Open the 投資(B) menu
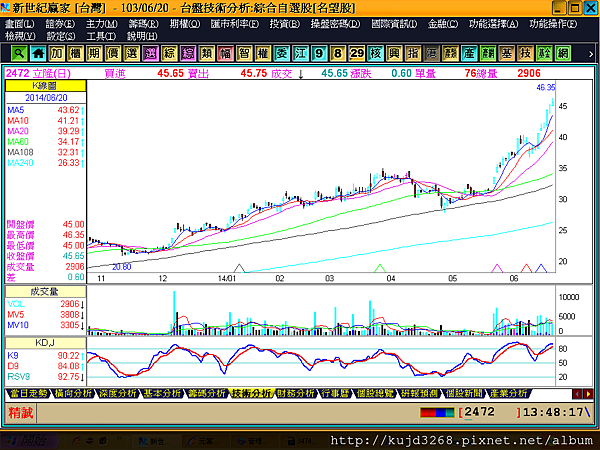Viewport: 600px width, 450px height. click(285, 24)
